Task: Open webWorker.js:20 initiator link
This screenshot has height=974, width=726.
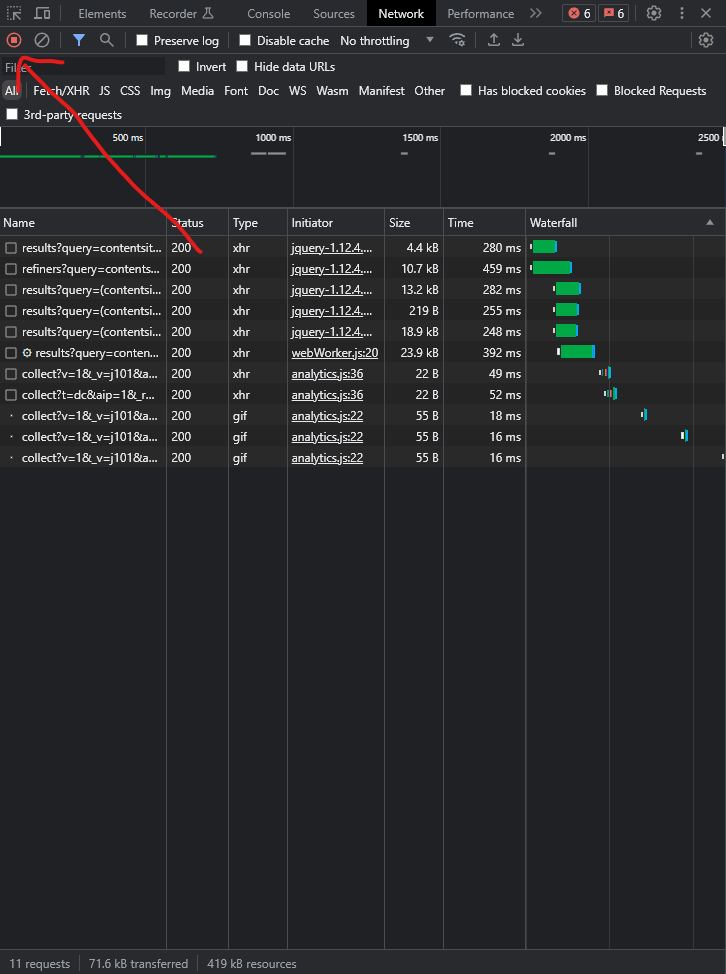Action: (x=335, y=353)
